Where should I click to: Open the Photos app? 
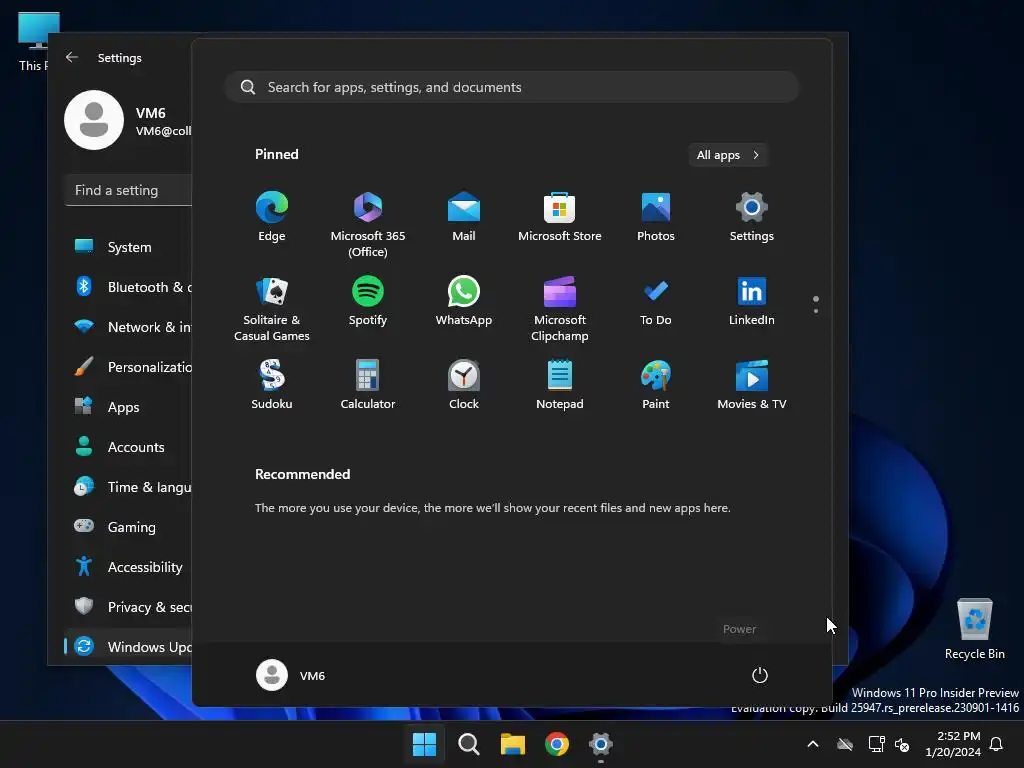coord(656,217)
